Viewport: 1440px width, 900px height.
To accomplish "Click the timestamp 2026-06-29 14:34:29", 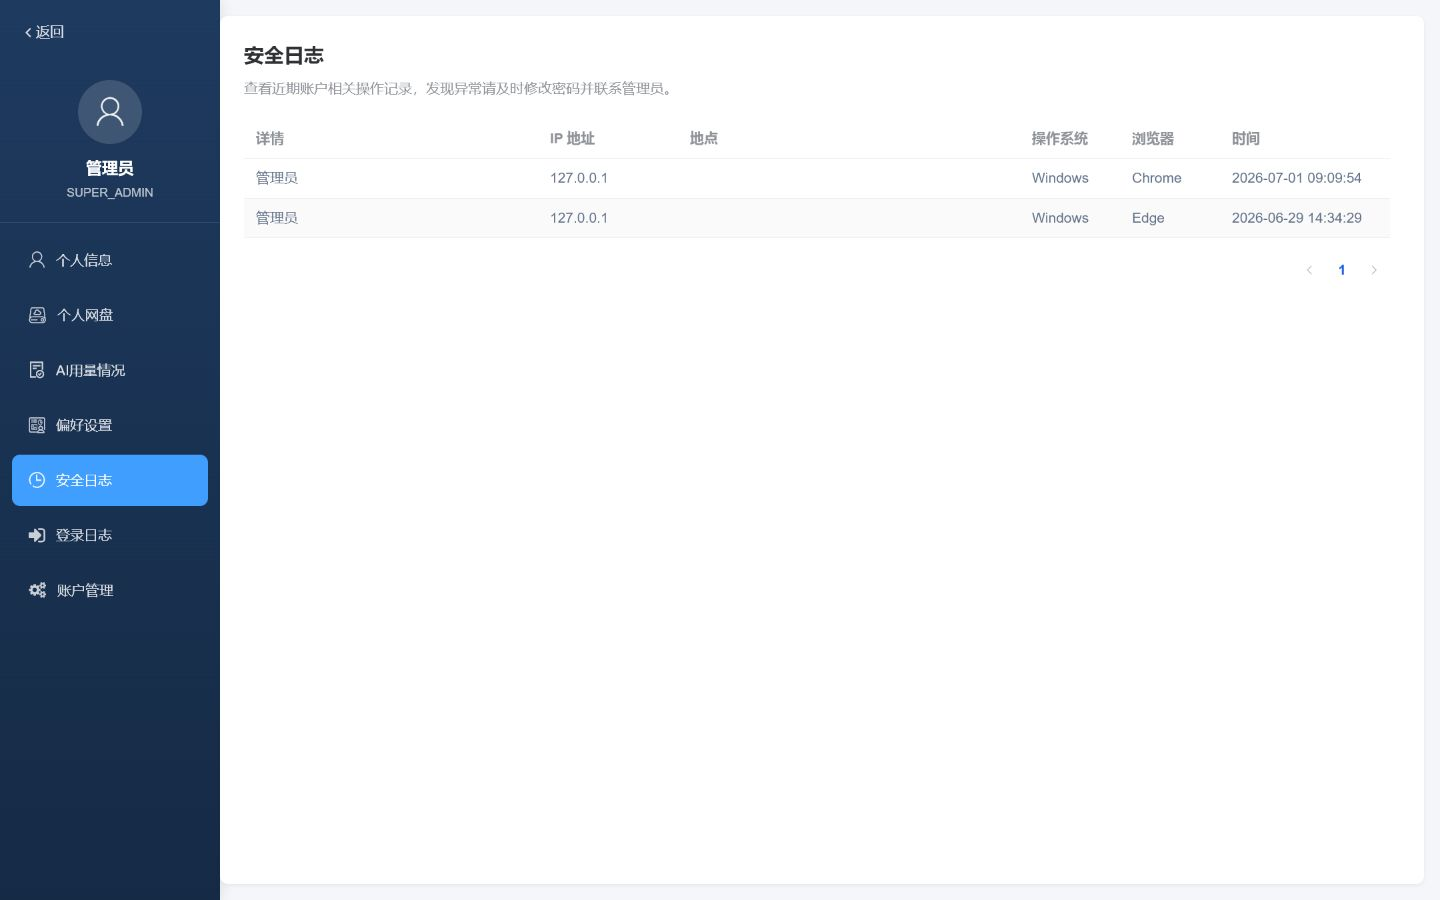I will coord(1297,218).
